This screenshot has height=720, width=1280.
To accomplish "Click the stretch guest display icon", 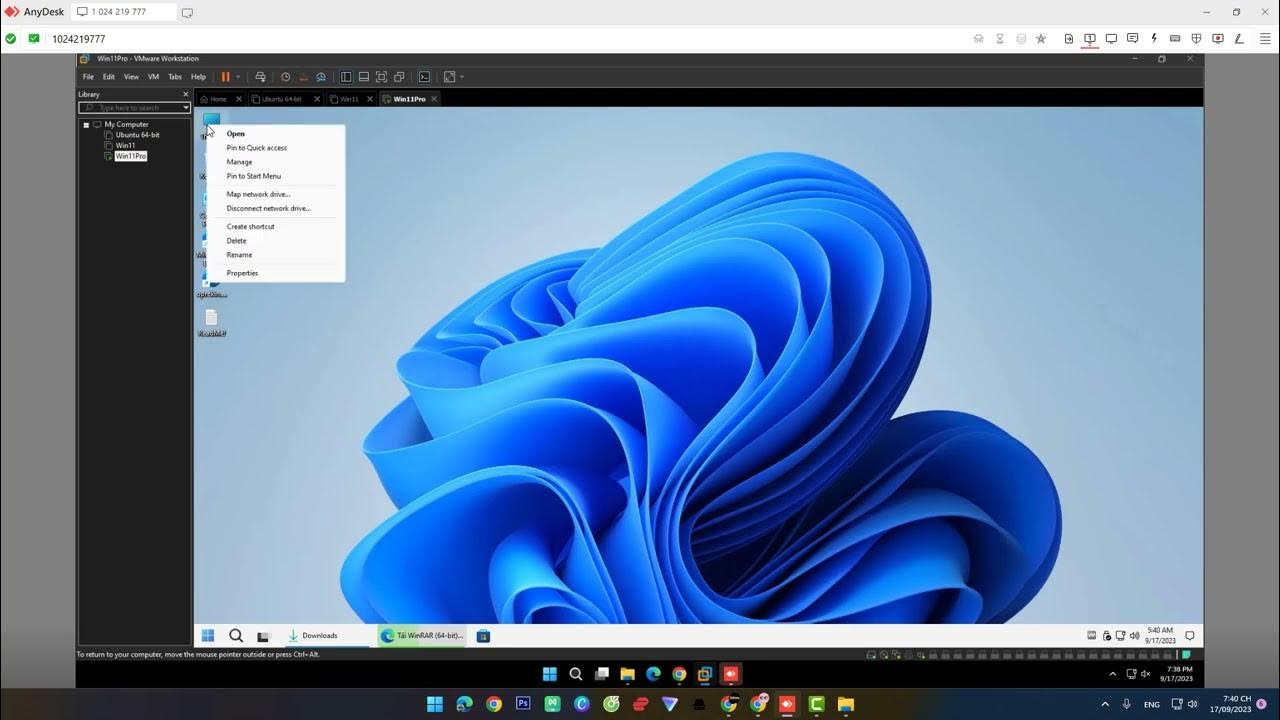I will pos(449,77).
